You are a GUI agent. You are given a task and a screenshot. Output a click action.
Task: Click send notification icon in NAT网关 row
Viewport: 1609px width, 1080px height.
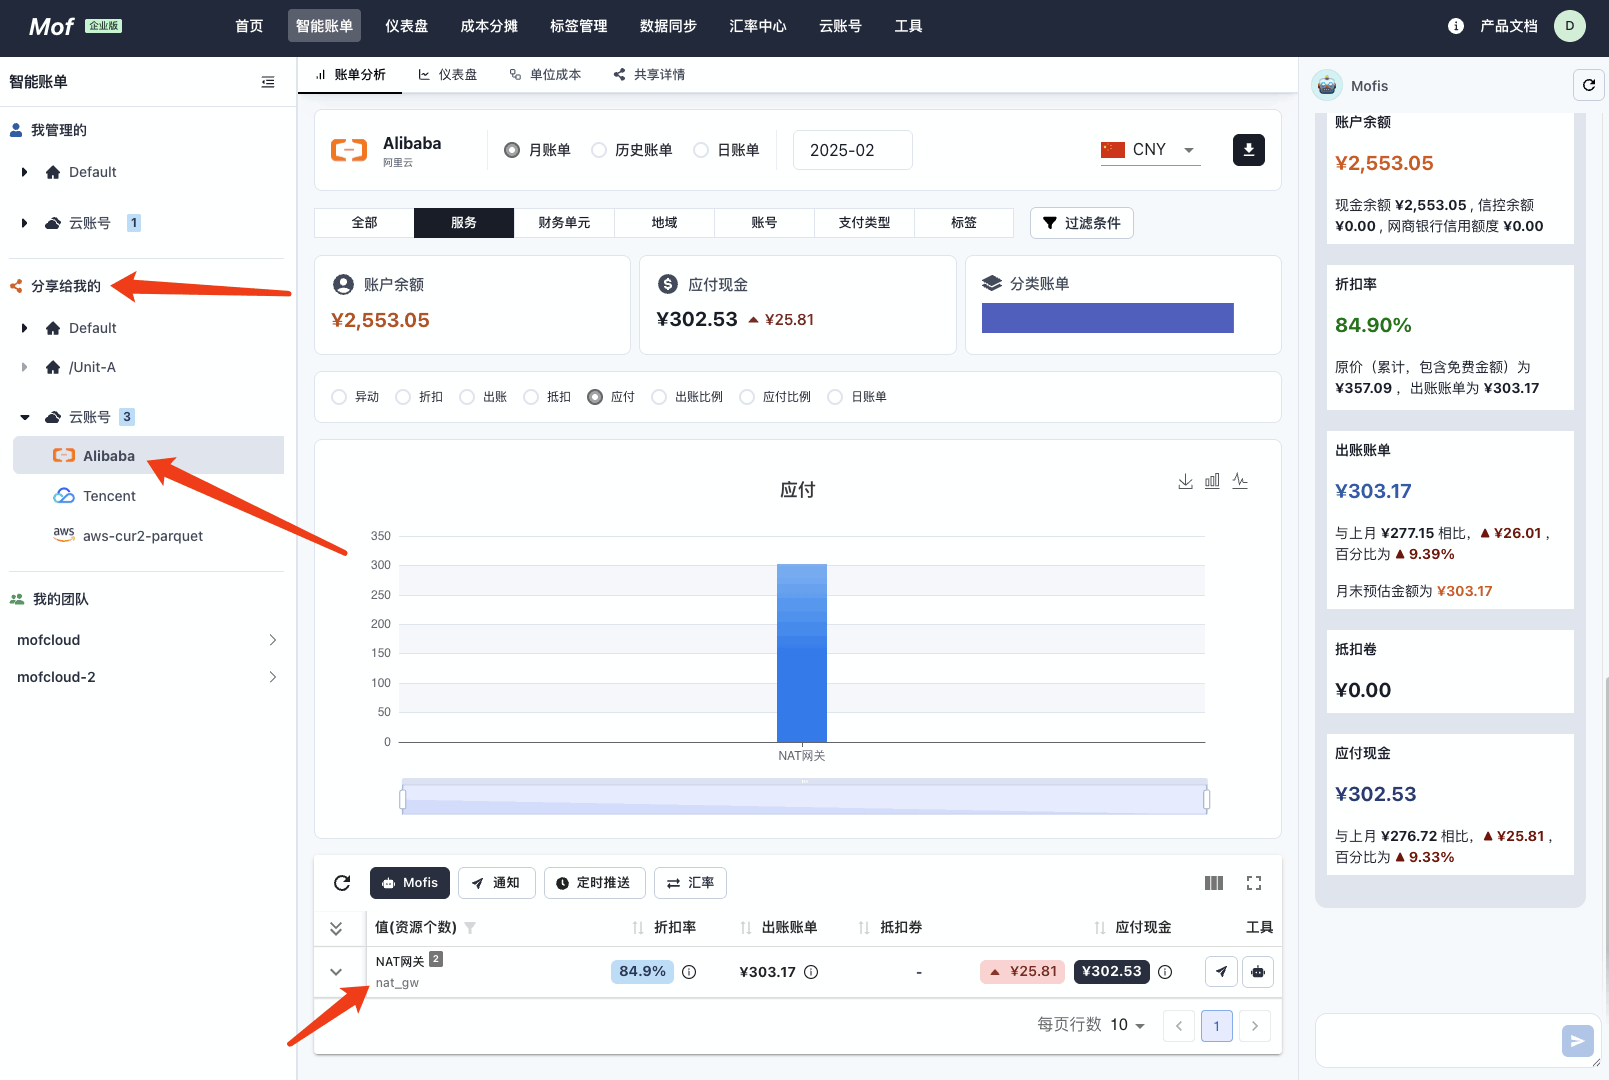tap(1222, 972)
